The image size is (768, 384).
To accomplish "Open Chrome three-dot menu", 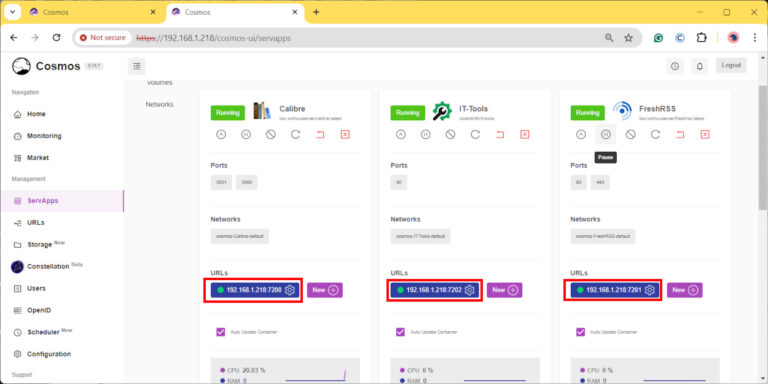I will tap(755, 38).
